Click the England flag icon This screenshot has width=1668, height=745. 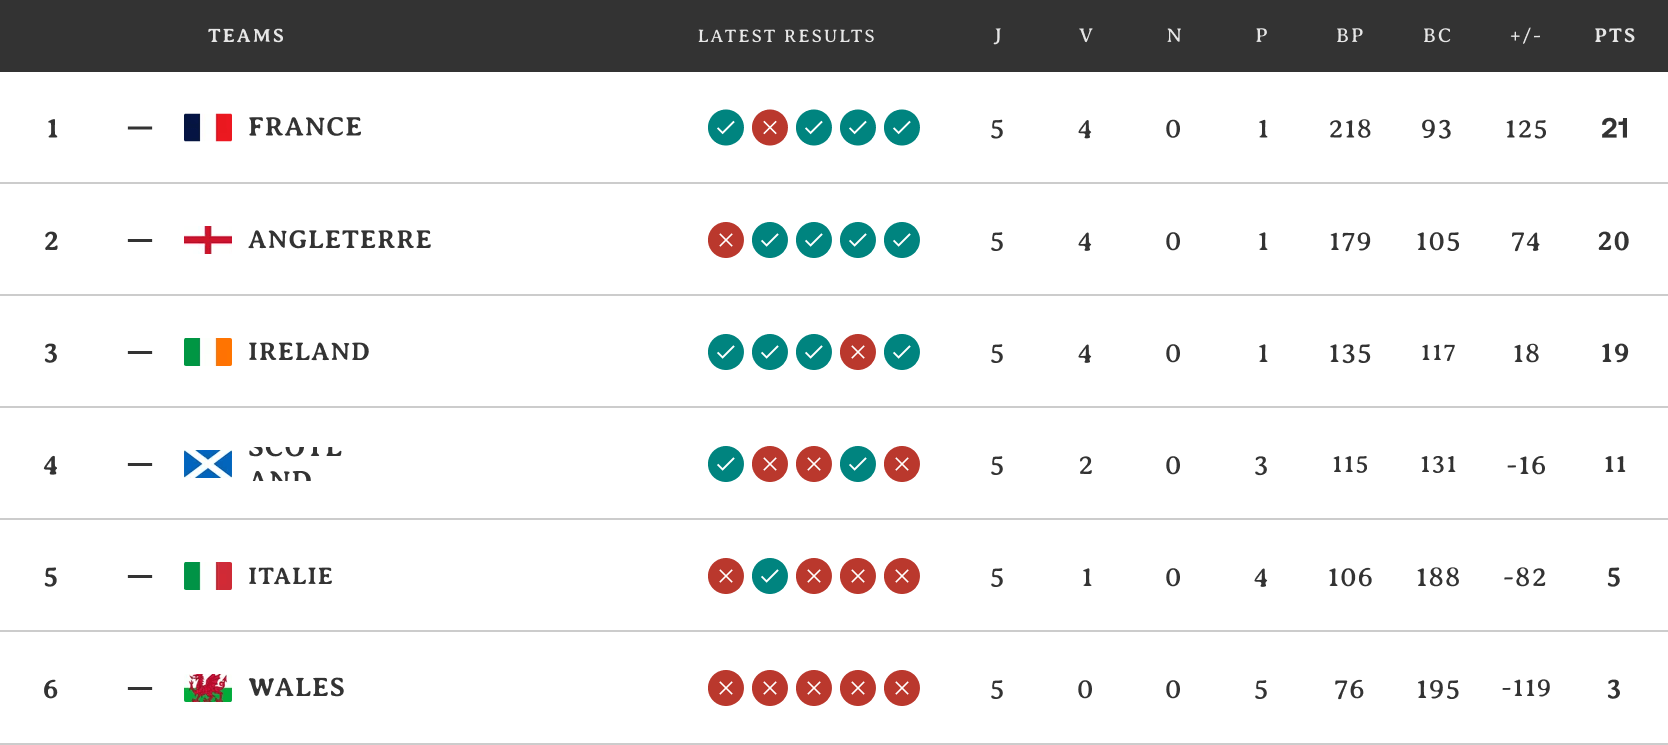(x=208, y=240)
